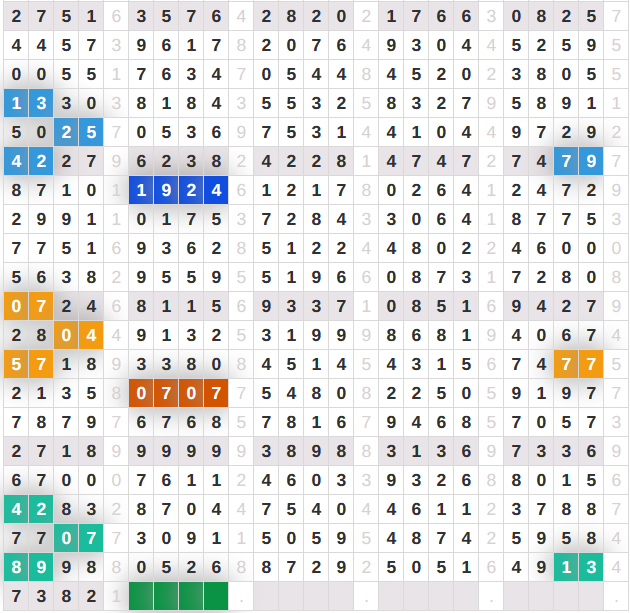Click the second orange 7 in orange 77 pair

pyautogui.click(x=592, y=364)
